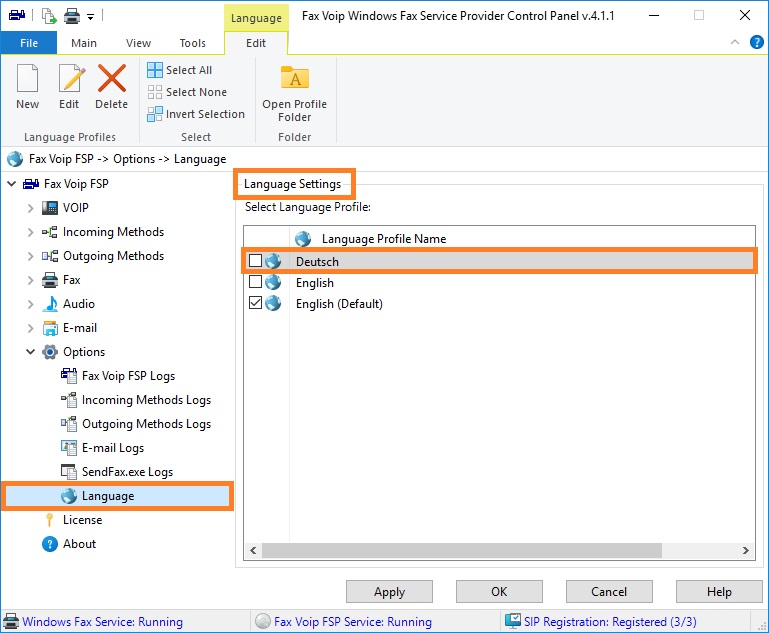The image size is (769, 633).
Task: Switch to the Edit ribbon tab
Action: click(x=256, y=43)
